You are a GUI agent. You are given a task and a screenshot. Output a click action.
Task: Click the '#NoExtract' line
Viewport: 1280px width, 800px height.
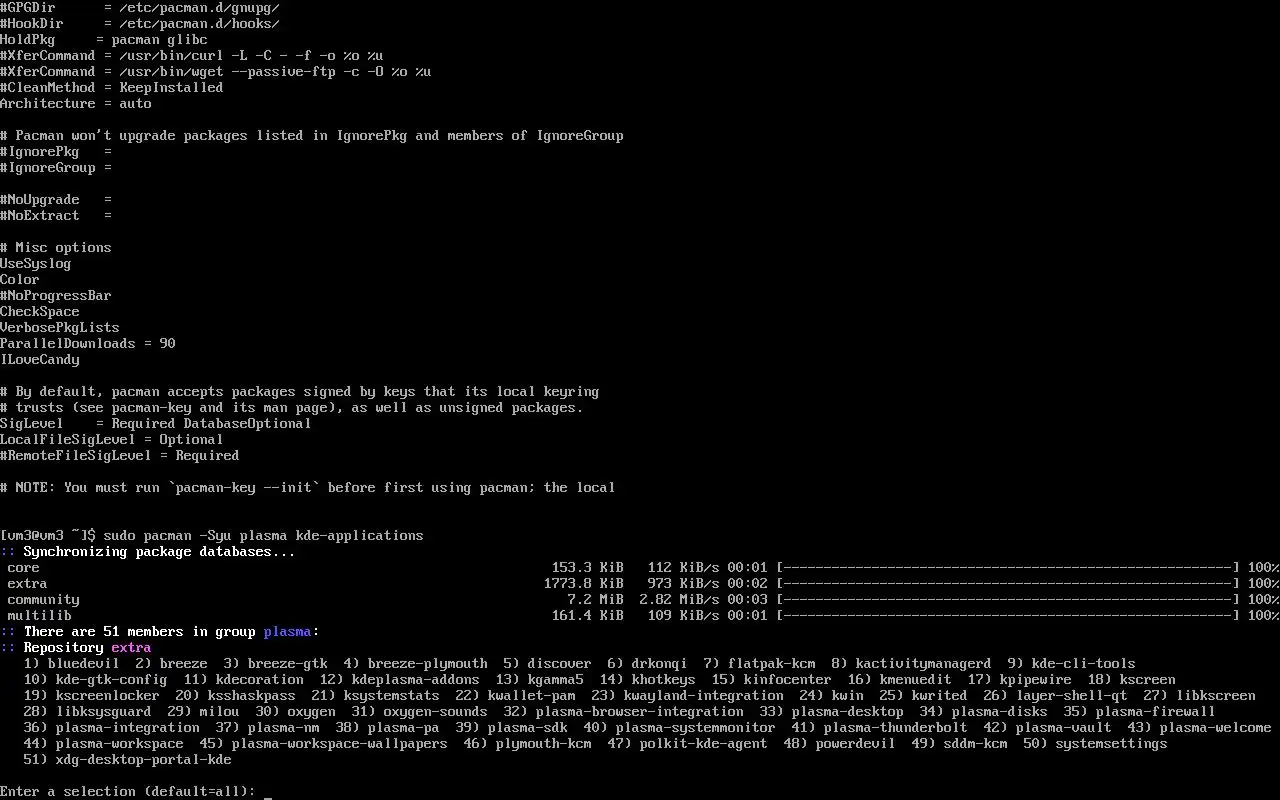(56, 216)
